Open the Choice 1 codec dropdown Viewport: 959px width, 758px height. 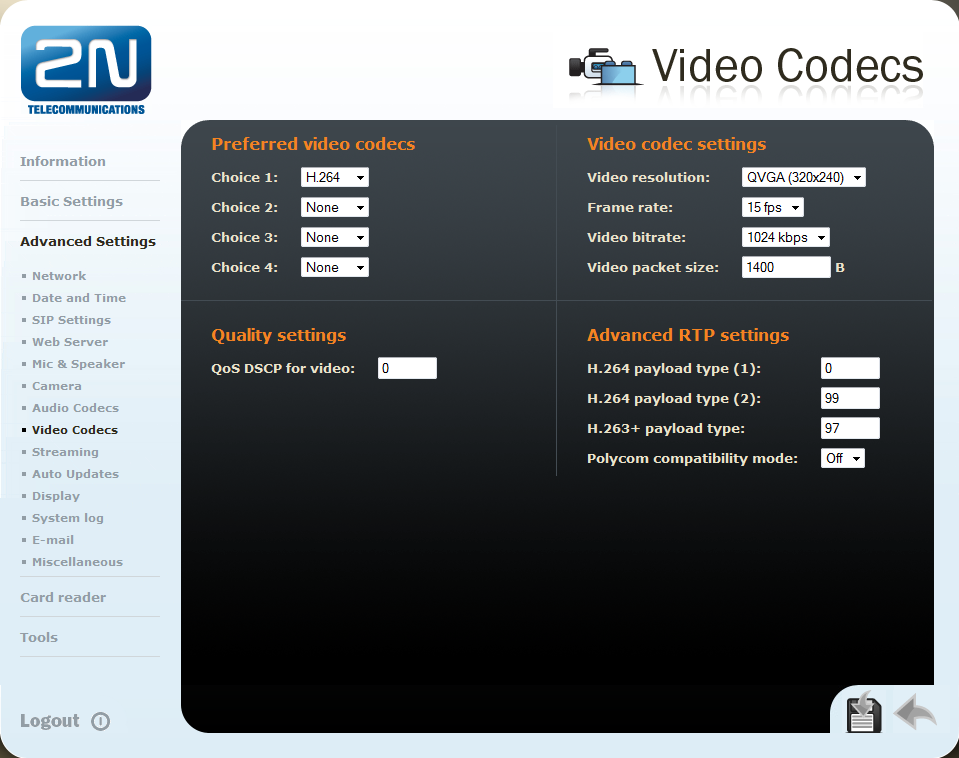pyautogui.click(x=334, y=178)
